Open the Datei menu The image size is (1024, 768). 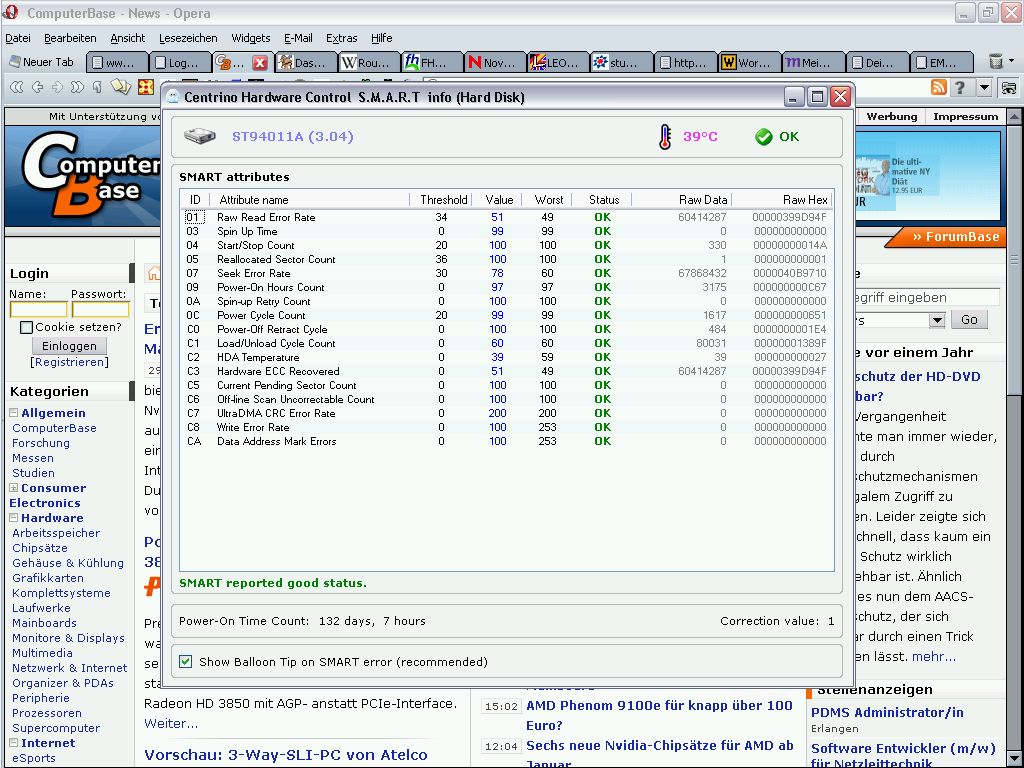coord(18,38)
